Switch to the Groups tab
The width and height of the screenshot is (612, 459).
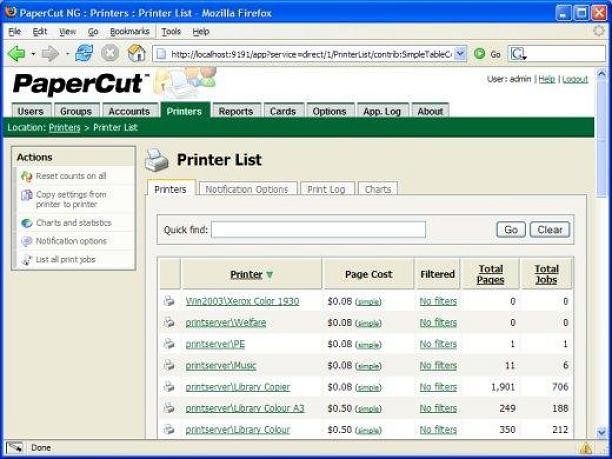tap(76, 111)
